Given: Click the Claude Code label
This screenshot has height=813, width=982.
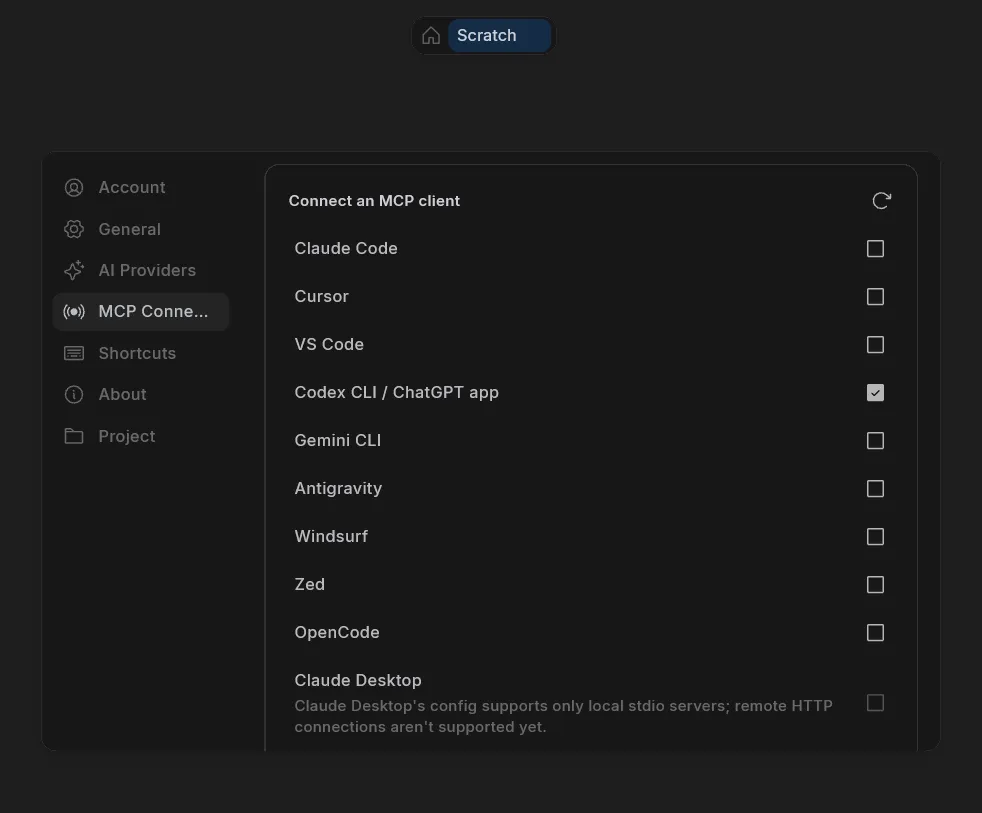Looking at the screenshot, I should 346,249.
